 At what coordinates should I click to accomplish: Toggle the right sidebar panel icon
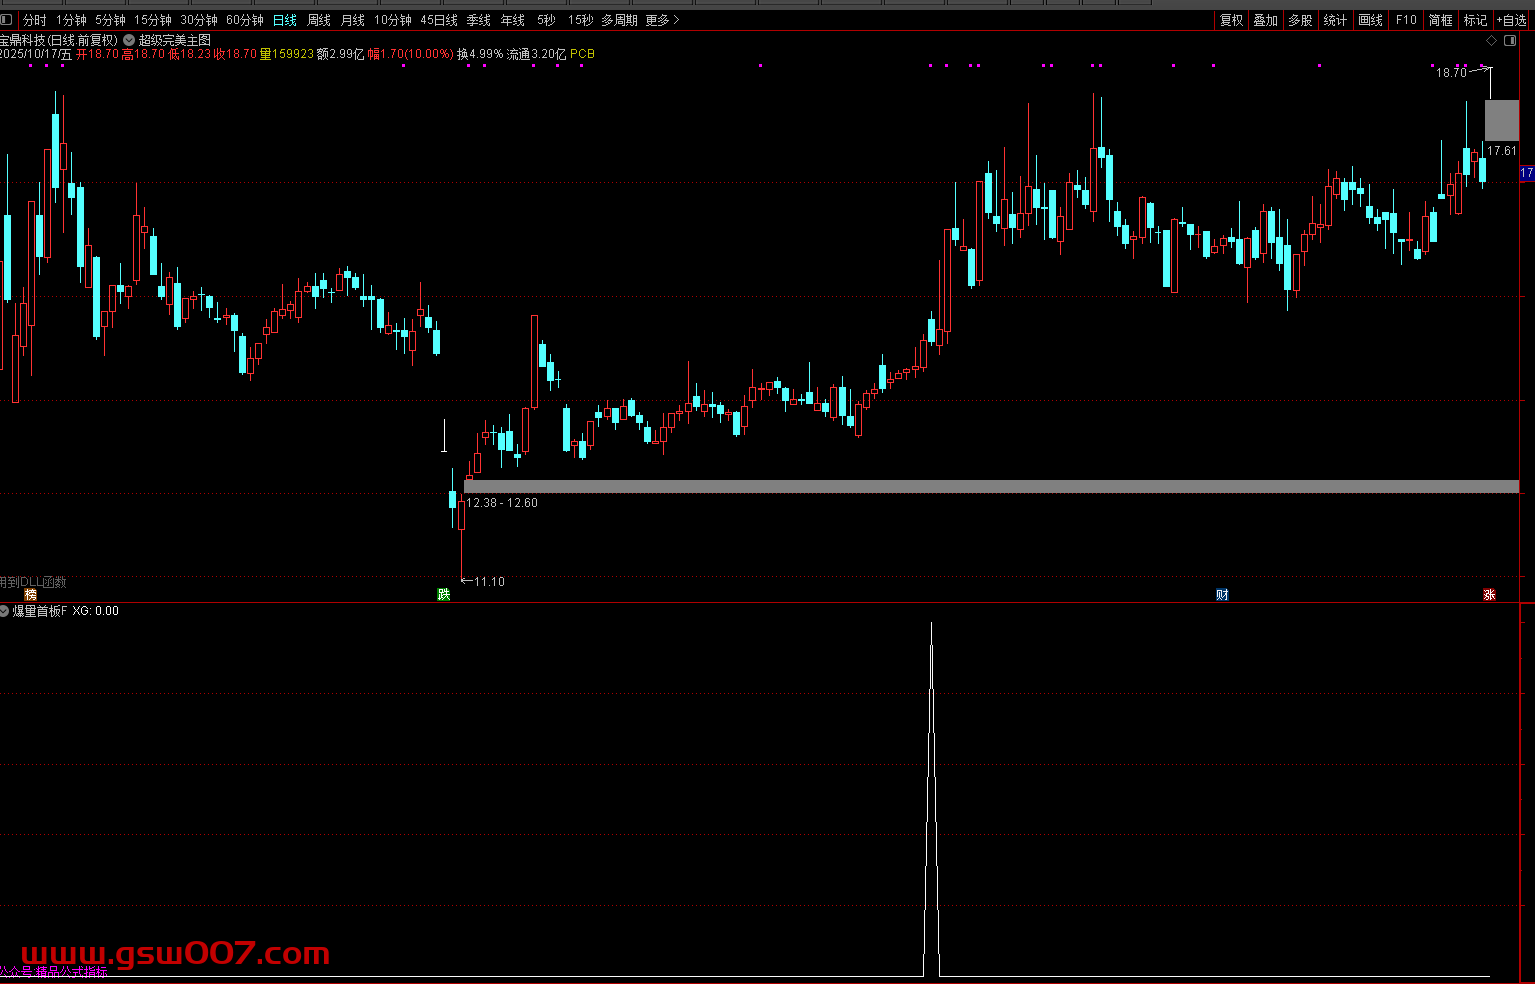1510,40
